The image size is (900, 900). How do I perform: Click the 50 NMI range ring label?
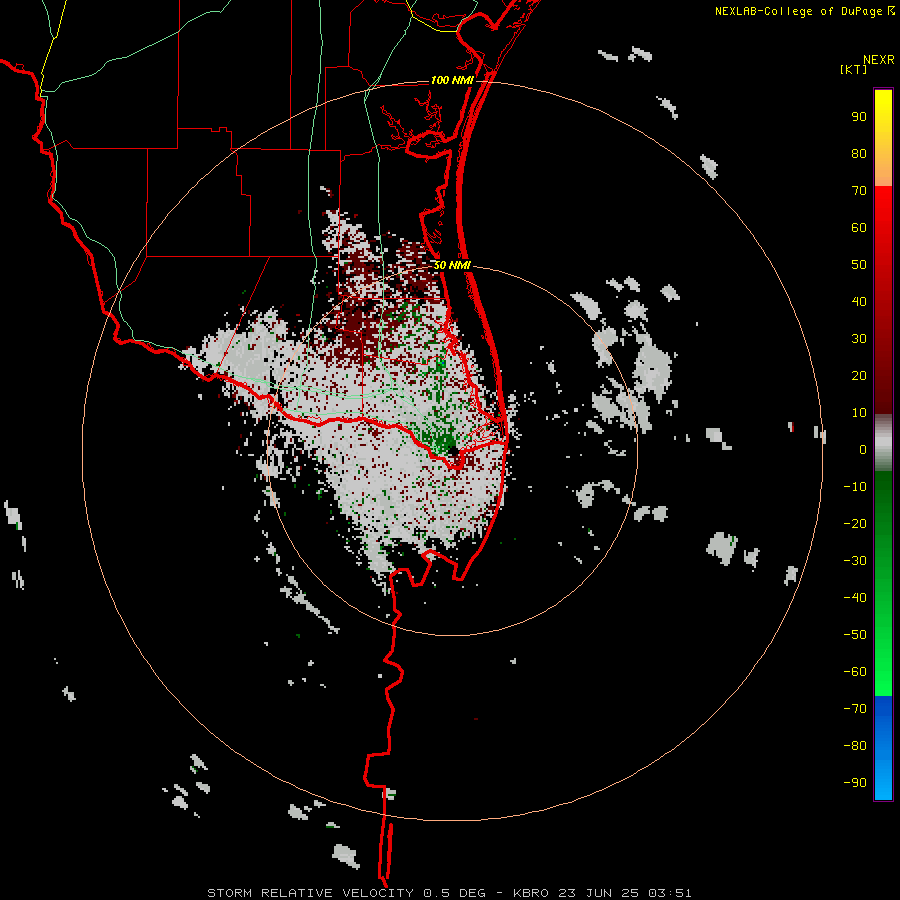[x=452, y=265]
